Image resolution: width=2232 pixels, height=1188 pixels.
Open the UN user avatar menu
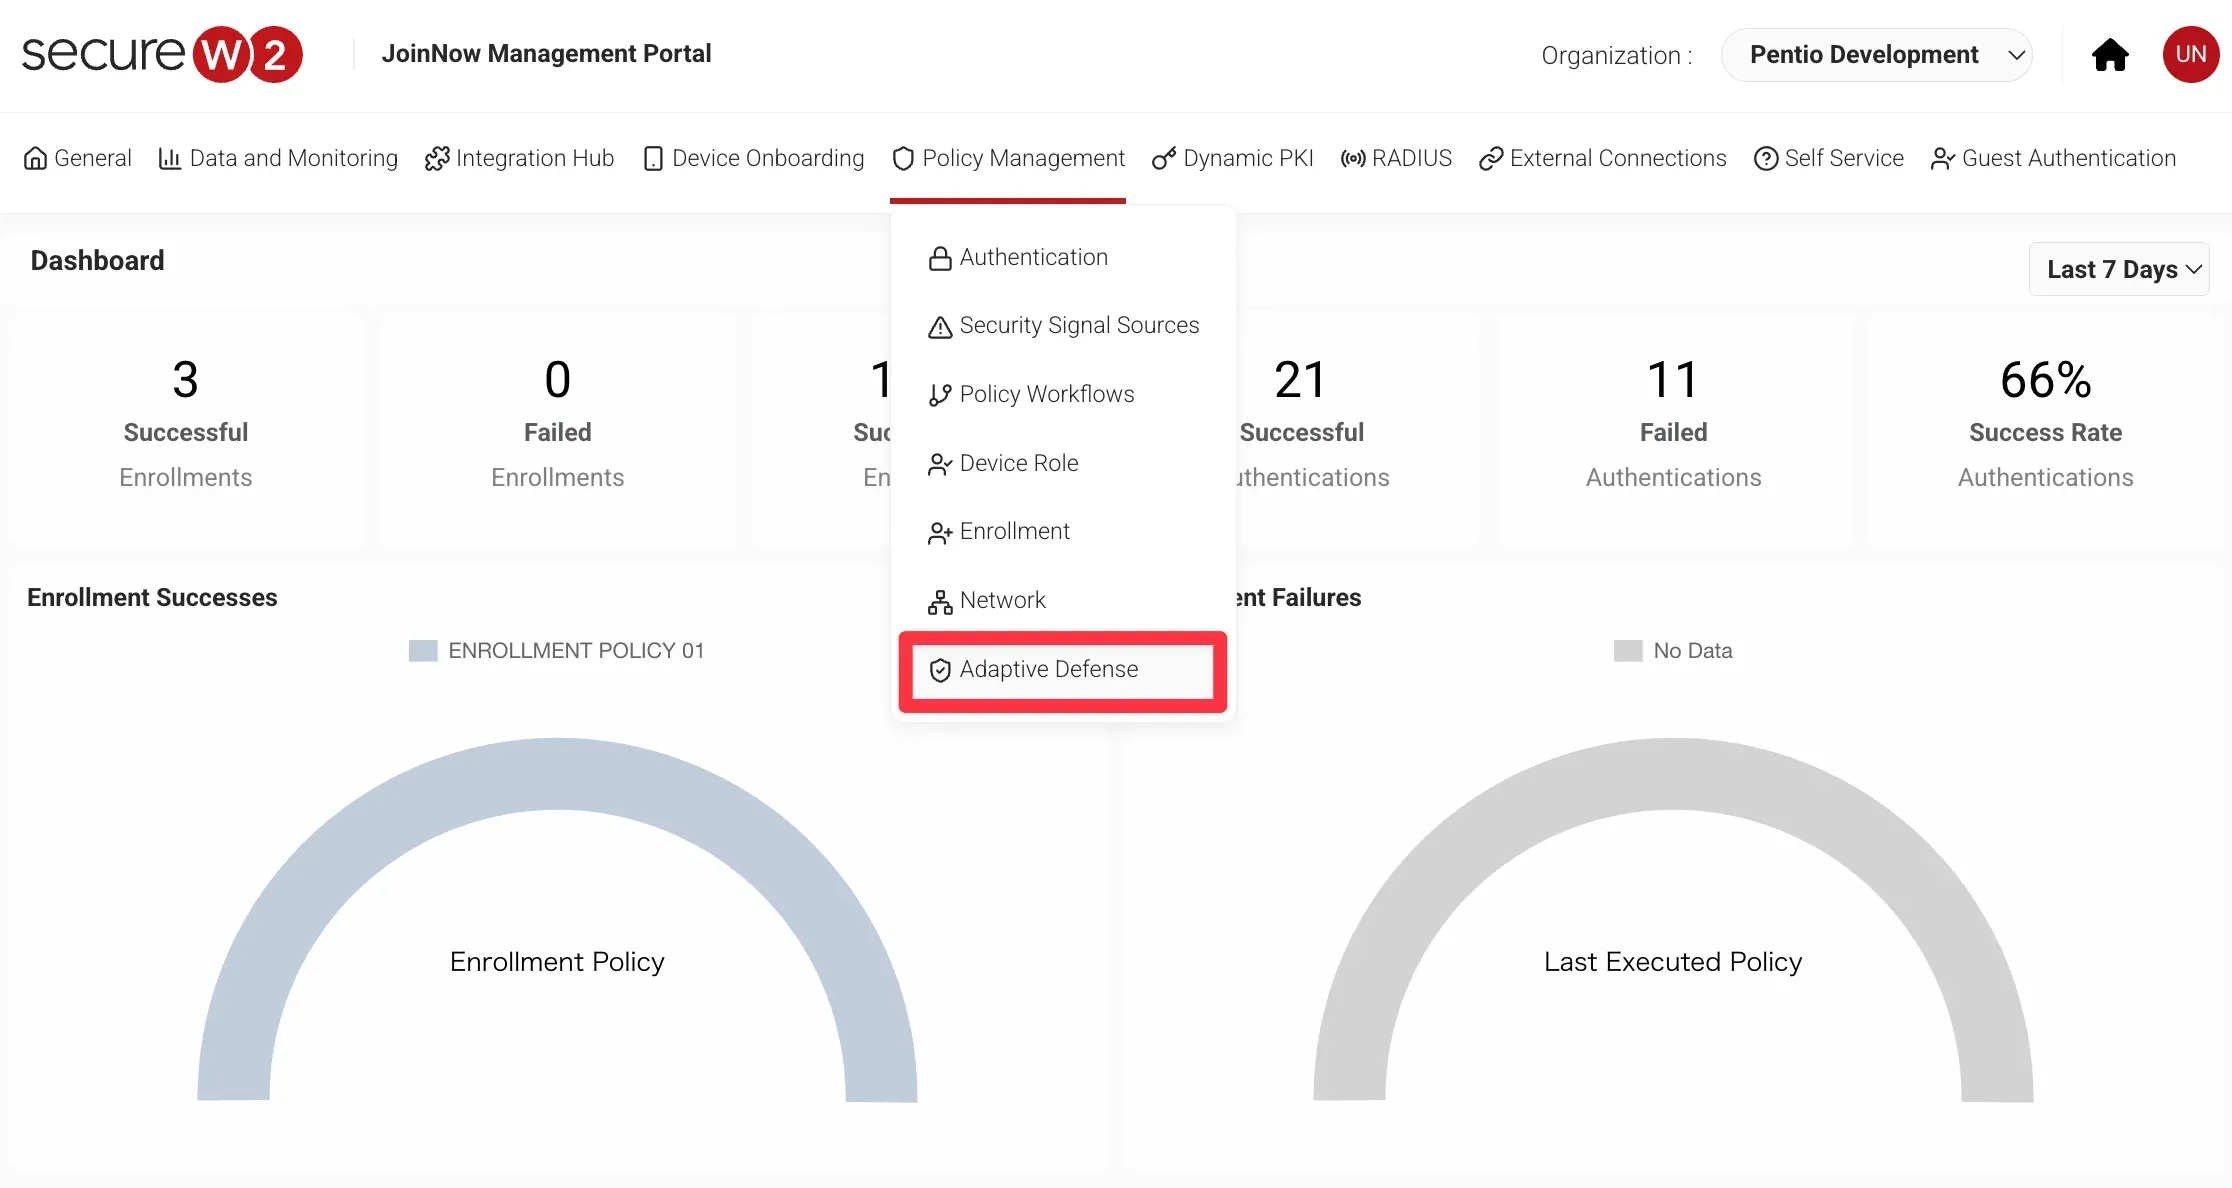[2190, 55]
